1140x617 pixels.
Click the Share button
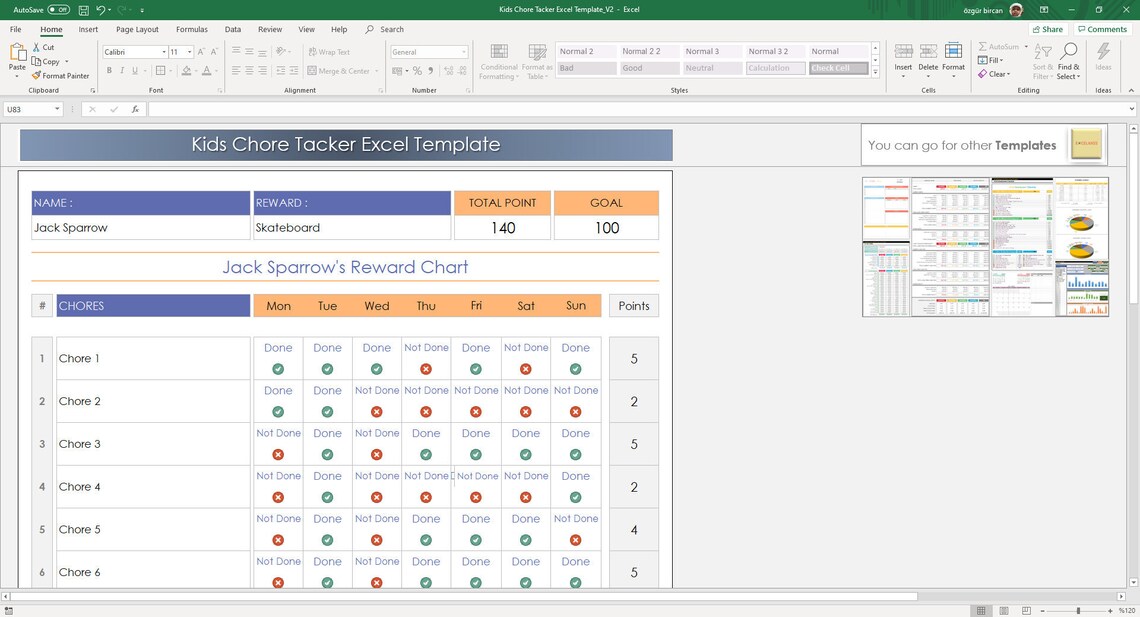pyautogui.click(x=1048, y=28)
